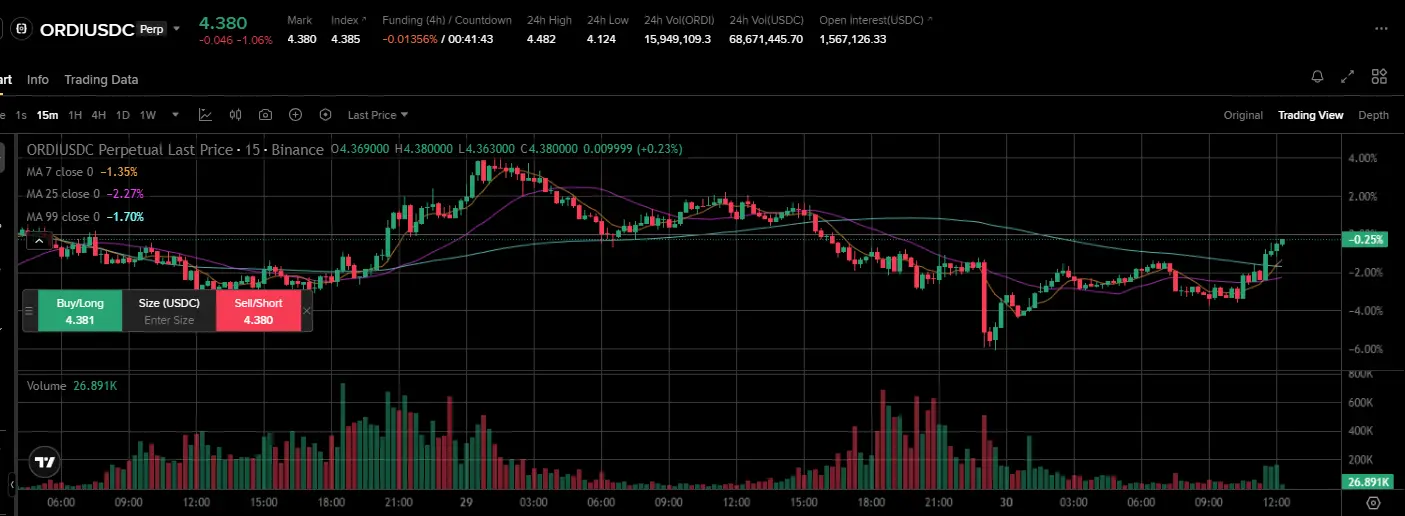Viewport: 1405px width, 516px height.
Task: Click the Volume 26.891K legend label
Action: [72, 386]
